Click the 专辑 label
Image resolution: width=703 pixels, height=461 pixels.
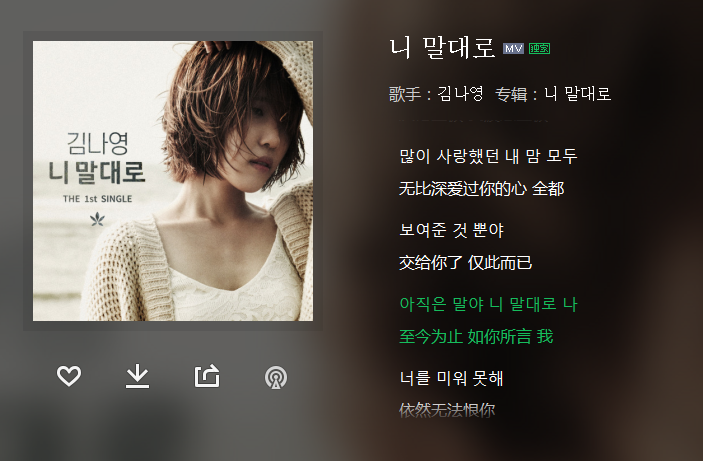pyautogui.click(x=511, y=94)
